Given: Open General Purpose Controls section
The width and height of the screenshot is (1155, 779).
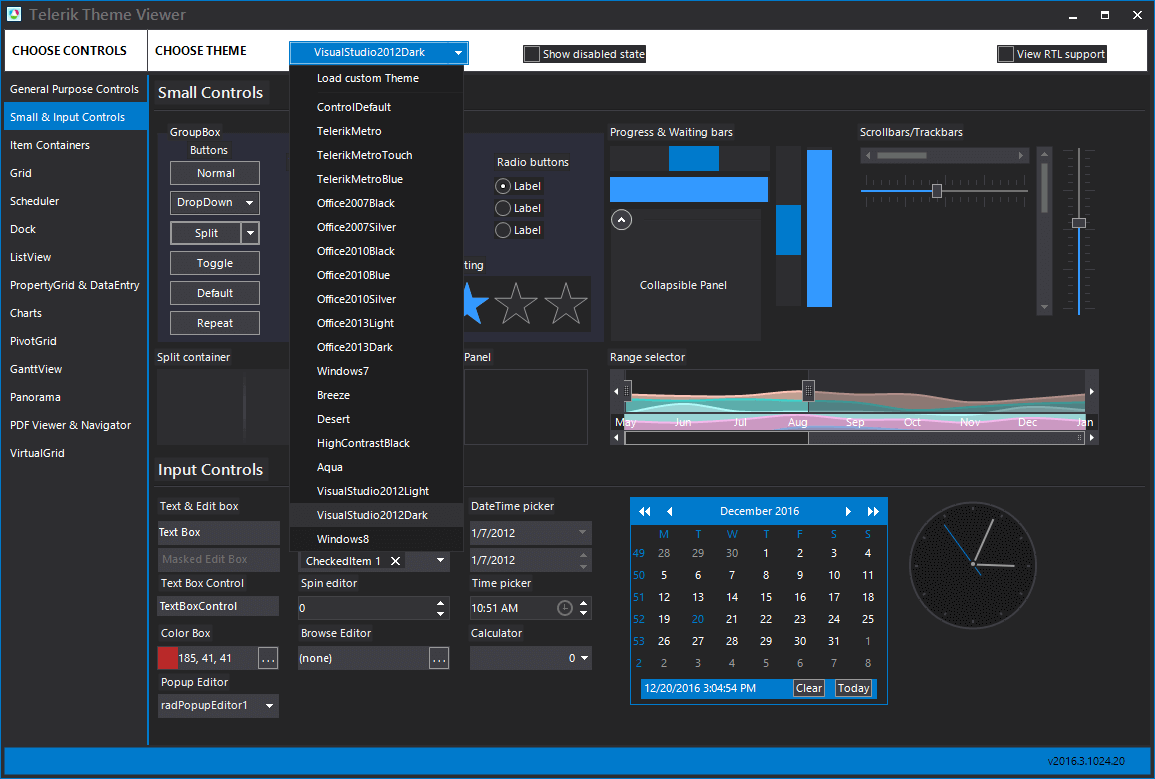Looking at the screenshot, I should pyautogui.click(x=74, y=89).
